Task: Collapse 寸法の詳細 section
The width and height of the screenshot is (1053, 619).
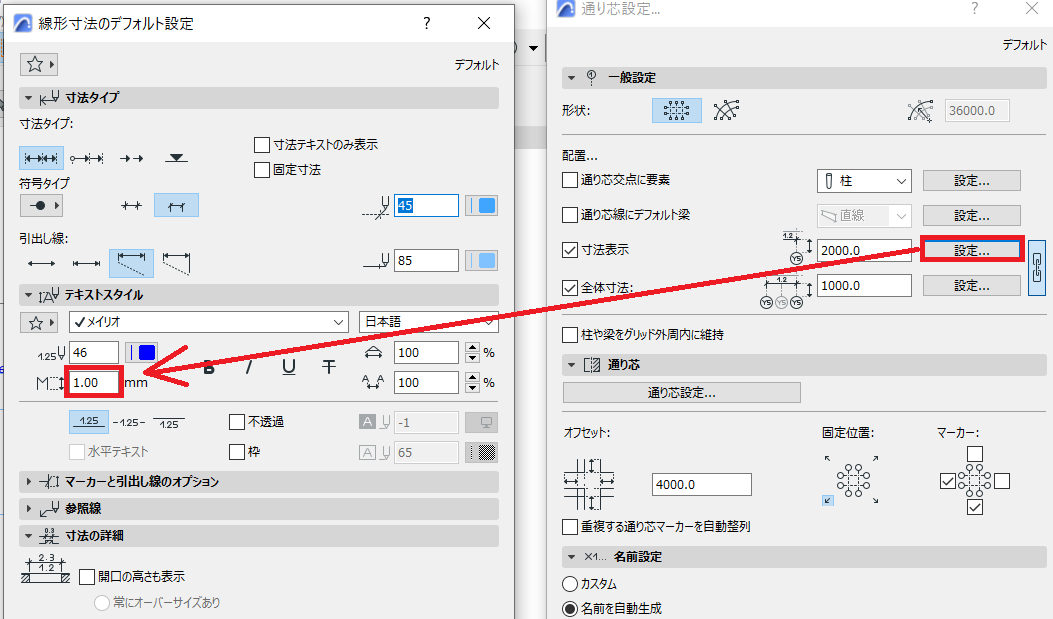Action: tap(28, 536)
